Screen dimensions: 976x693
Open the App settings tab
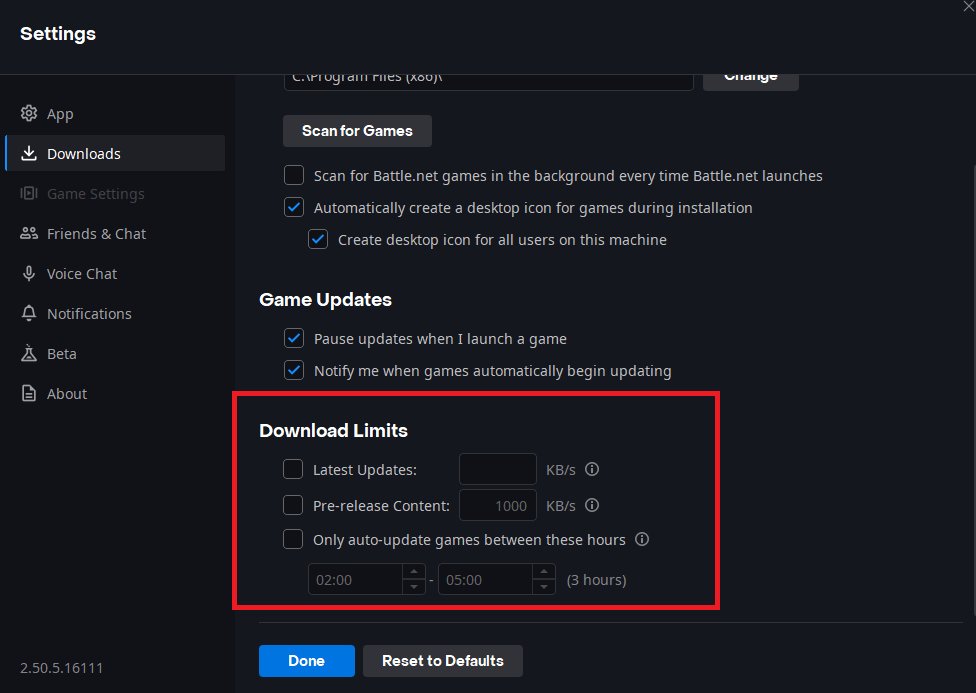[115, 113]
